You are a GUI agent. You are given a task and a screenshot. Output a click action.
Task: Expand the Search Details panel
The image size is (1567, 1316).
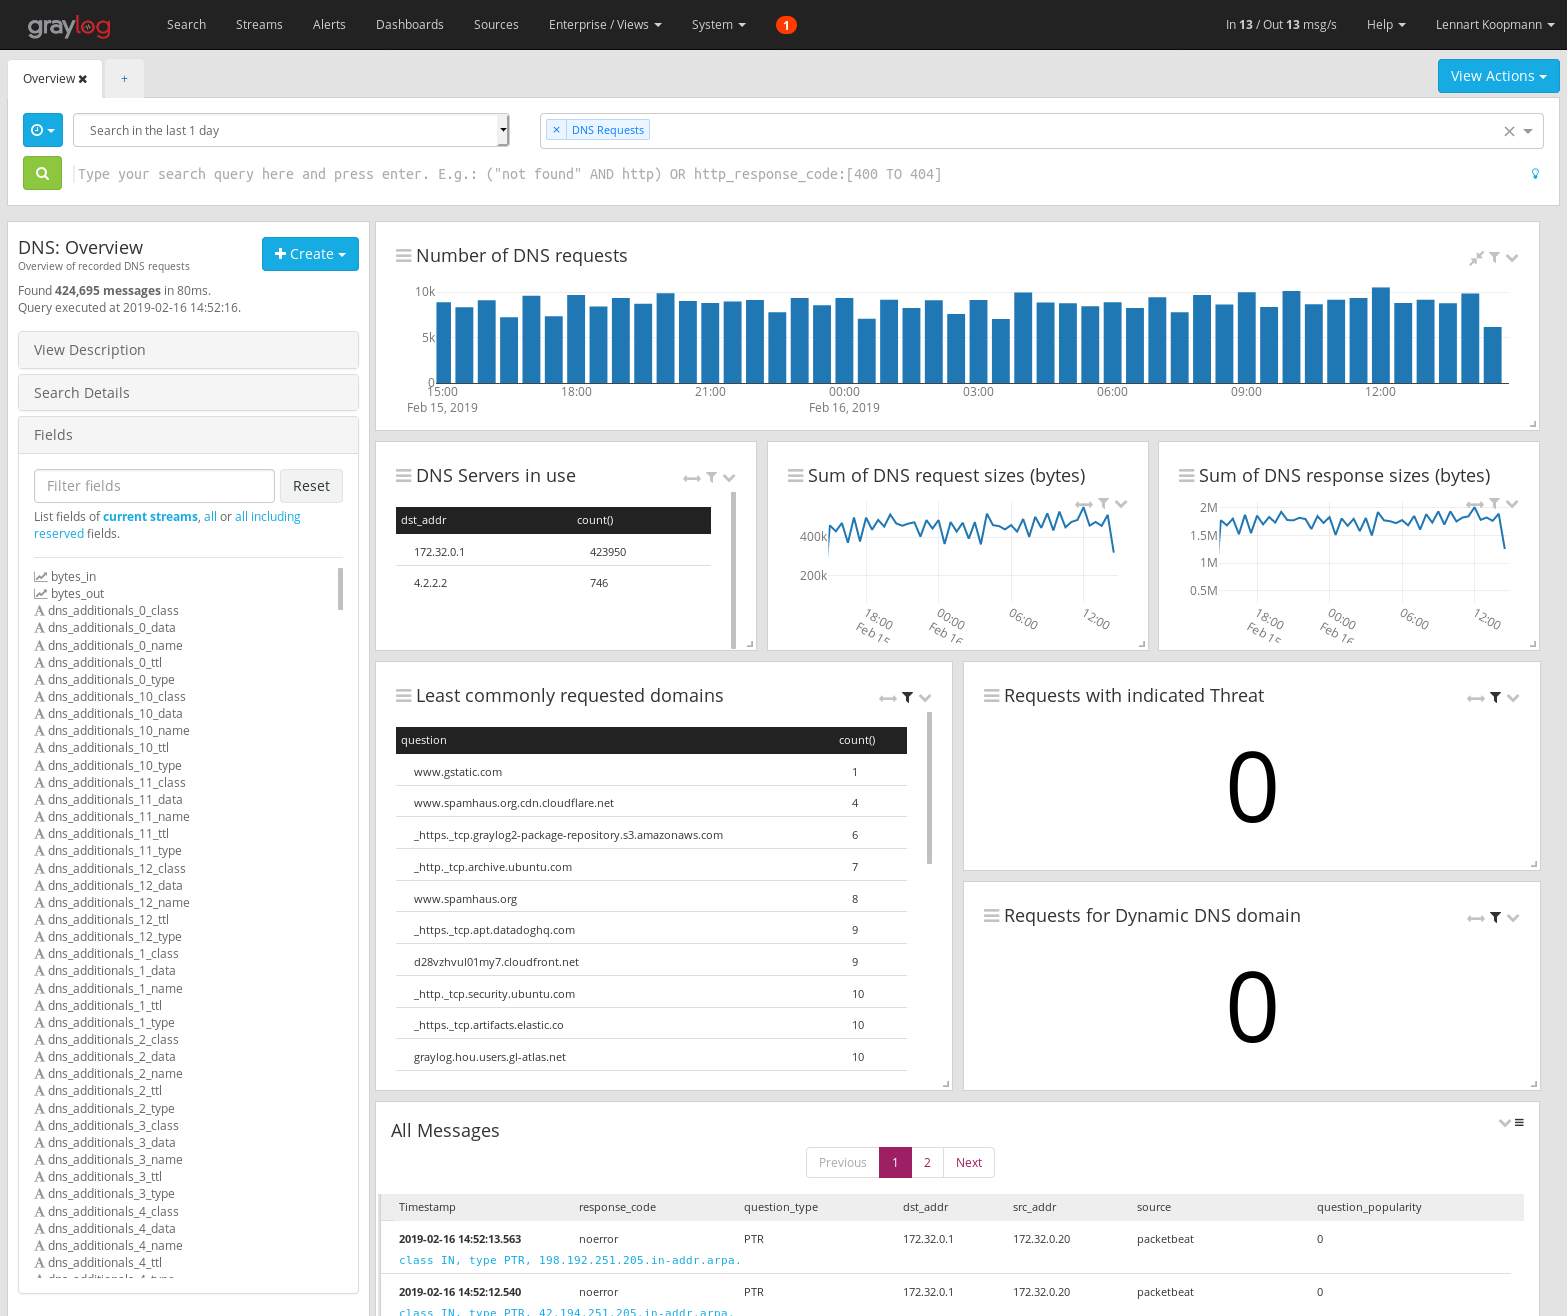click(x=188, y=393)
